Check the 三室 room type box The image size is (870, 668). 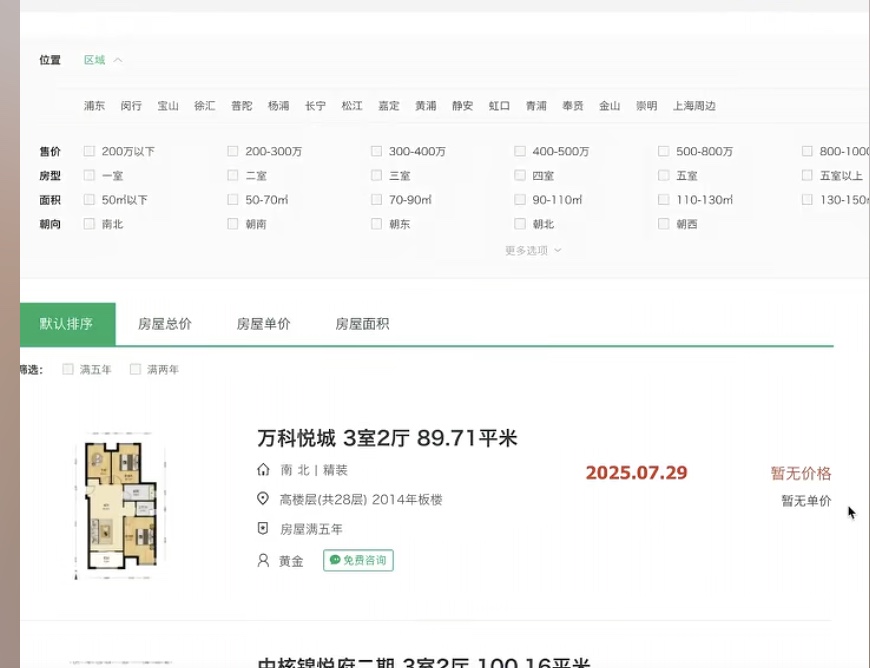[x=377, y=176]
